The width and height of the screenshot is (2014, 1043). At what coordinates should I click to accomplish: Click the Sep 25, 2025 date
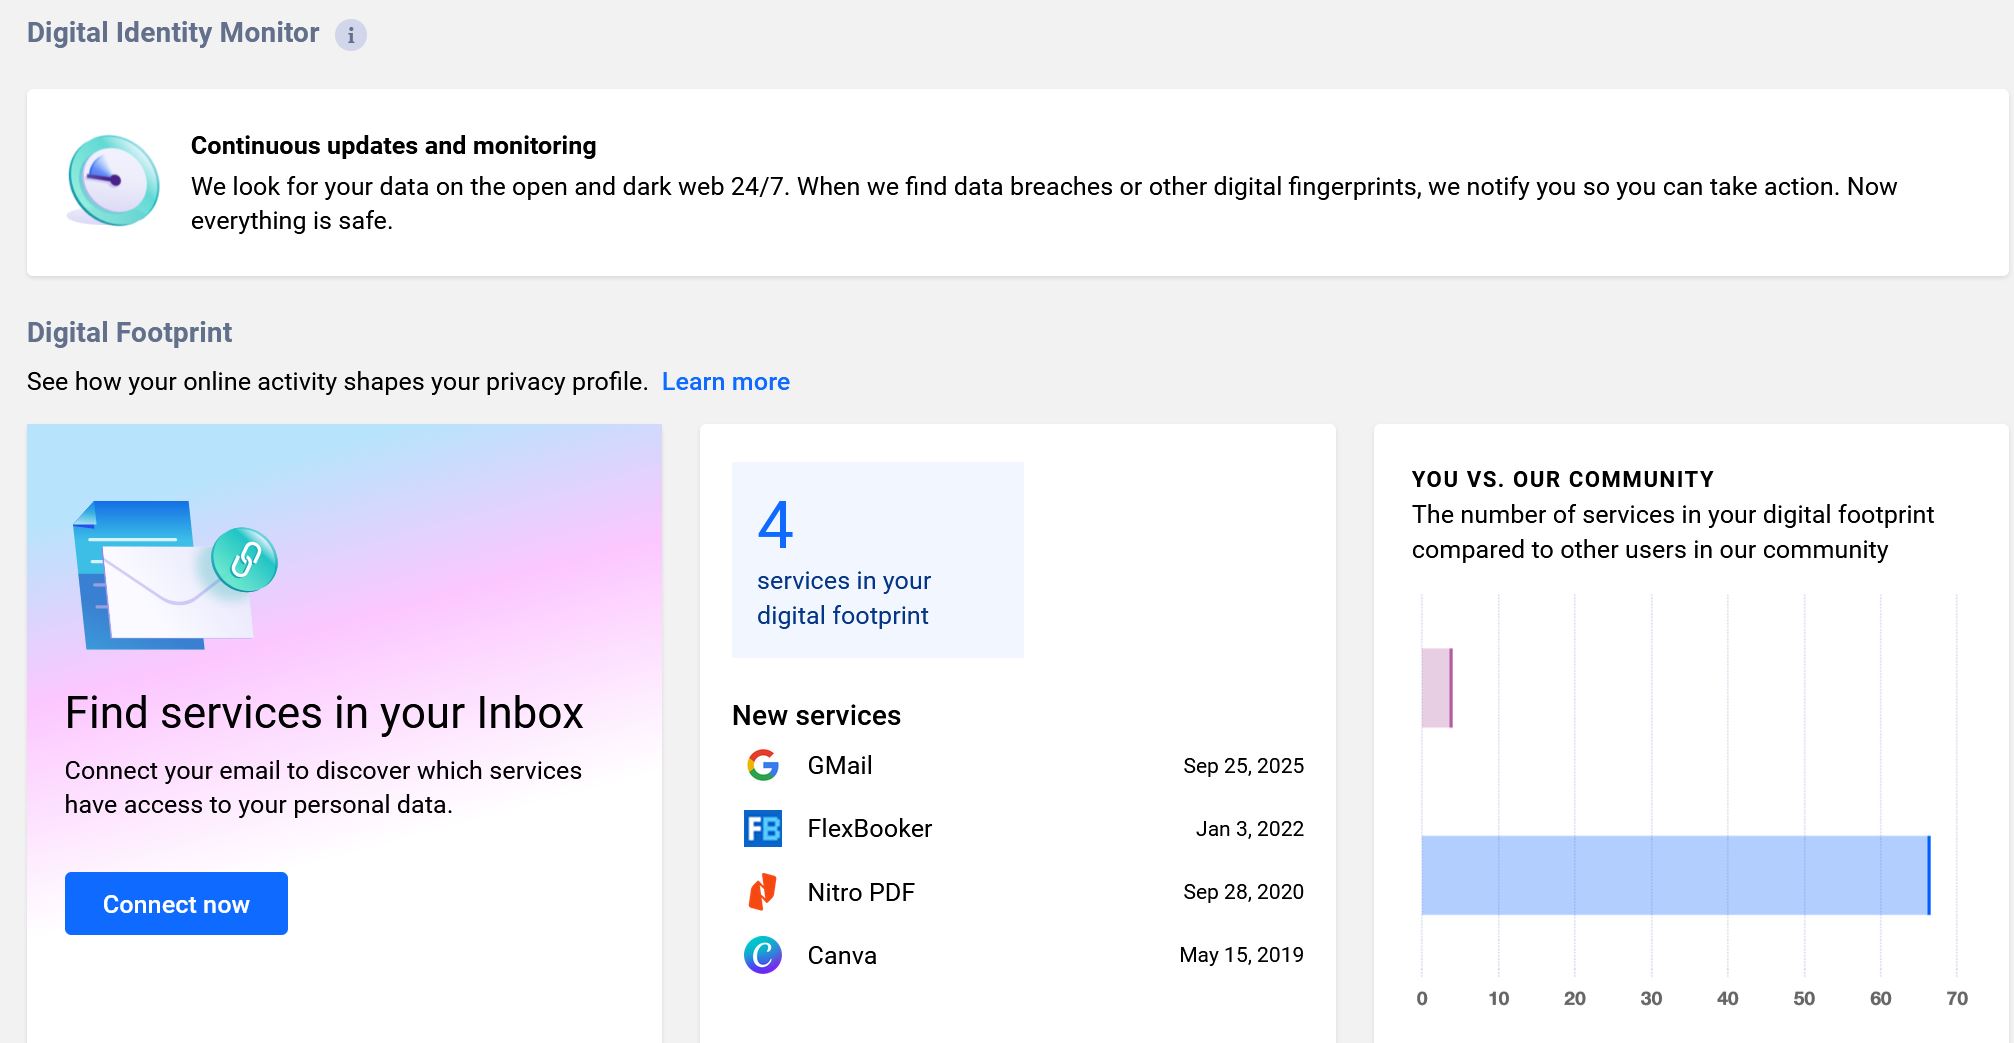coord(1243,766)
